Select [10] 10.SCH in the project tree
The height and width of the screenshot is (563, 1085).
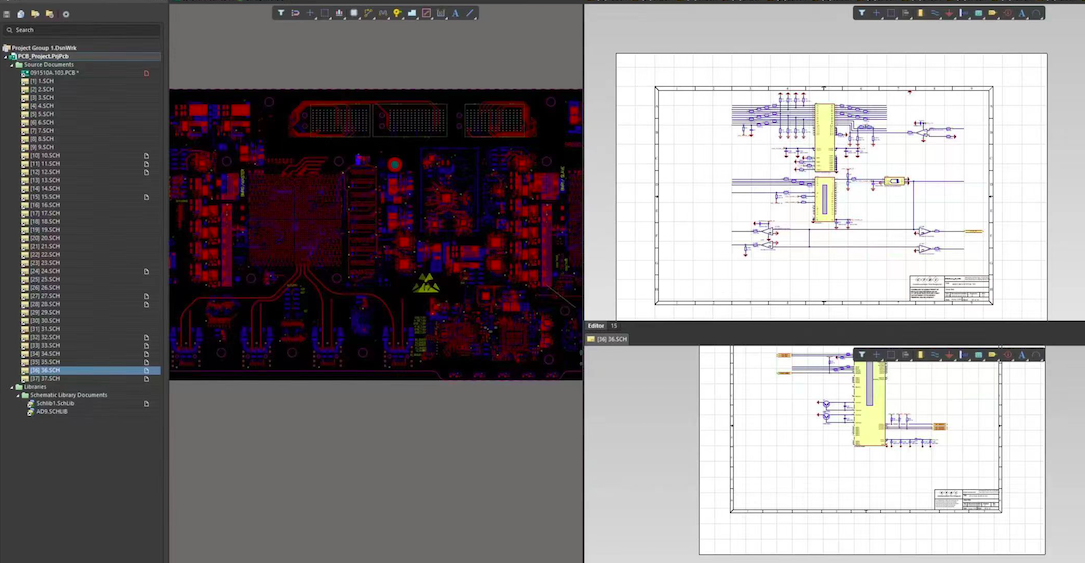point(45,156)
